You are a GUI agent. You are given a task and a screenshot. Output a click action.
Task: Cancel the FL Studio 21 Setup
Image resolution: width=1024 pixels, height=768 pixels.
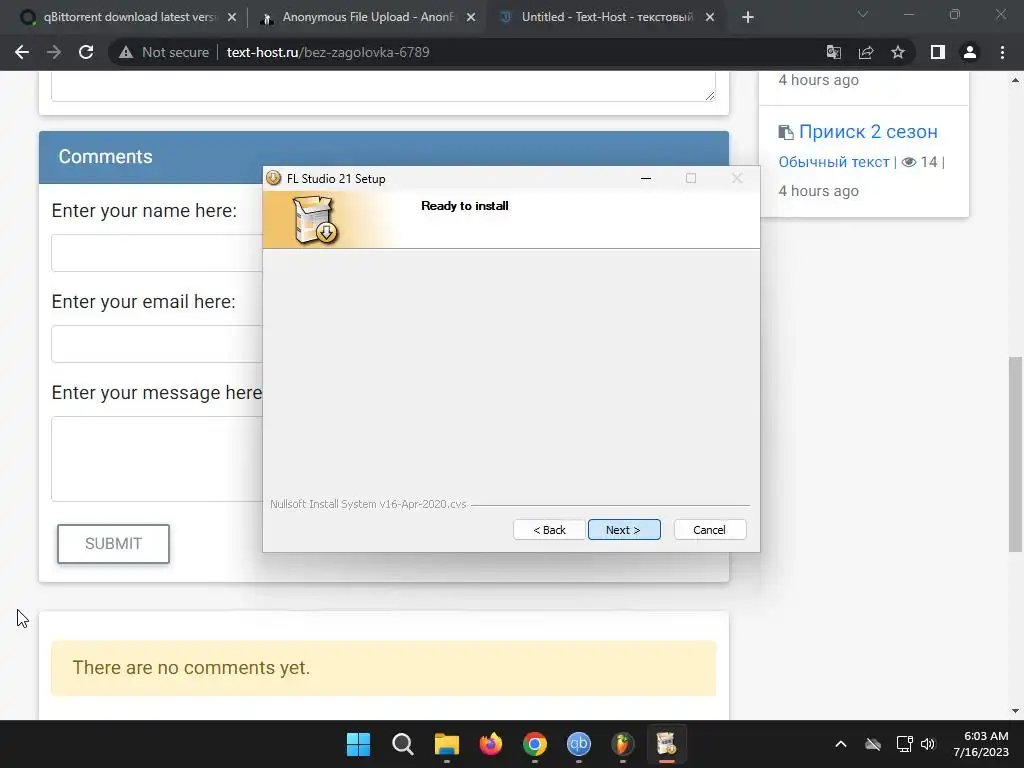coord(709,530)
